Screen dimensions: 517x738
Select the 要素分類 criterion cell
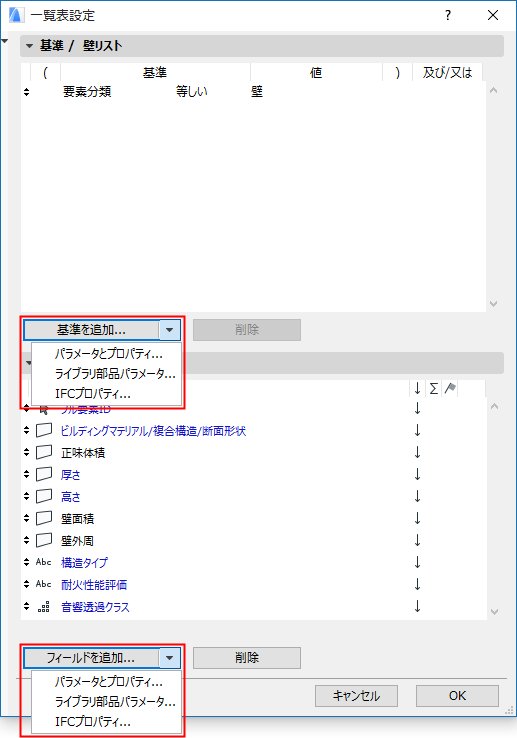coord(87,91)
